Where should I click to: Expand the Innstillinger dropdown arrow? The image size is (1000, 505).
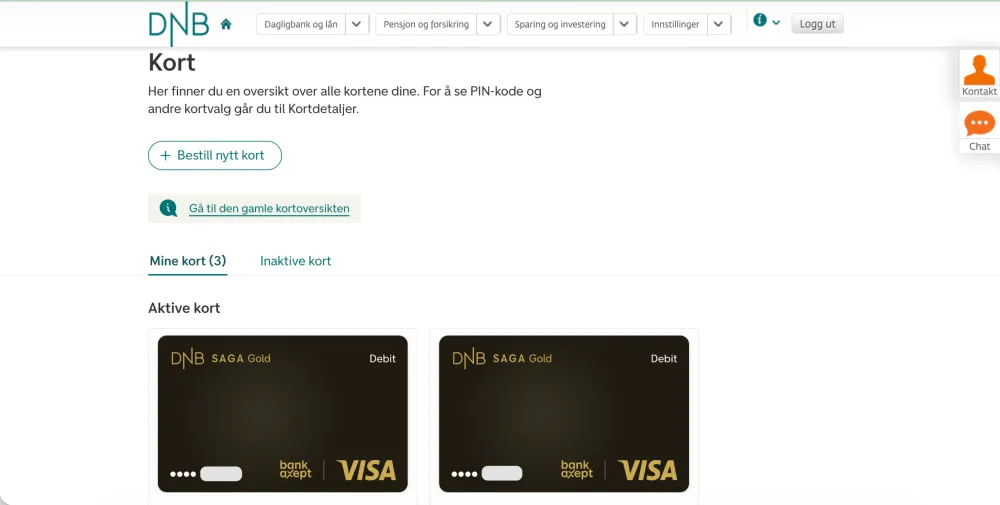[719, 24]
